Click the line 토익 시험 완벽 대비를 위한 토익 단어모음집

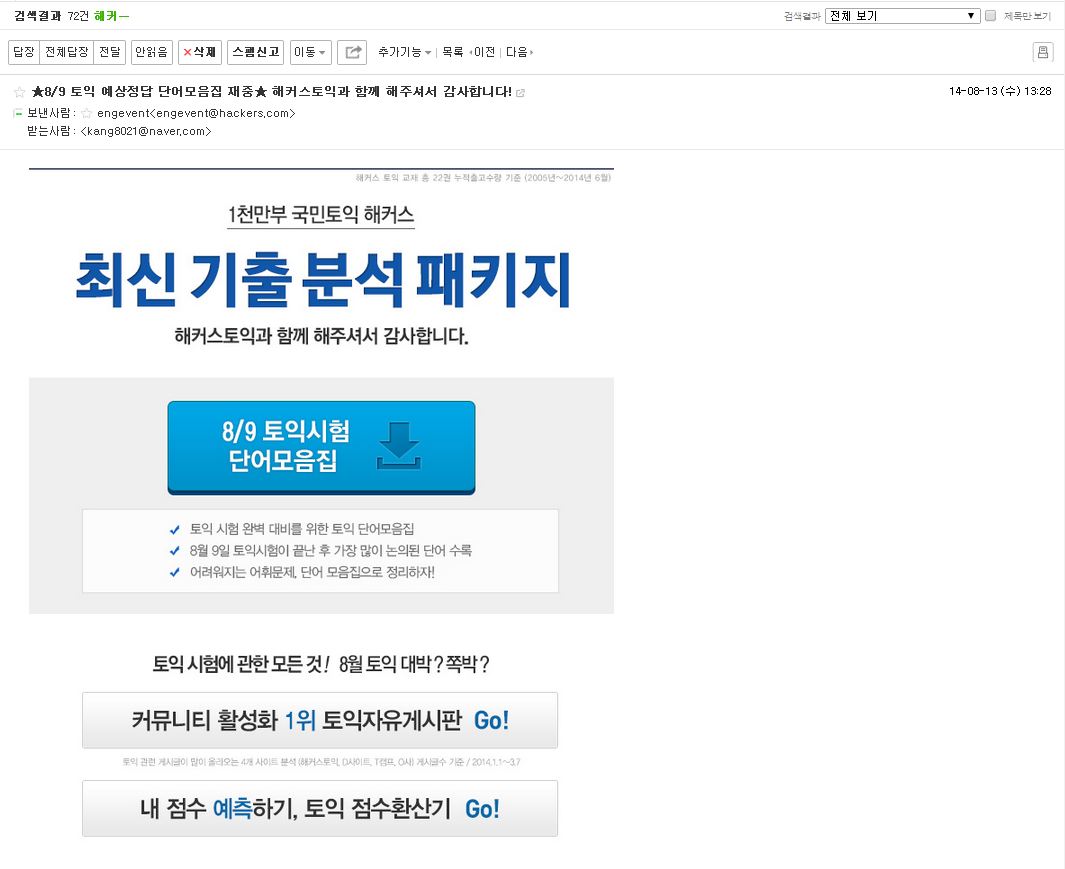(x=302, y=529)
